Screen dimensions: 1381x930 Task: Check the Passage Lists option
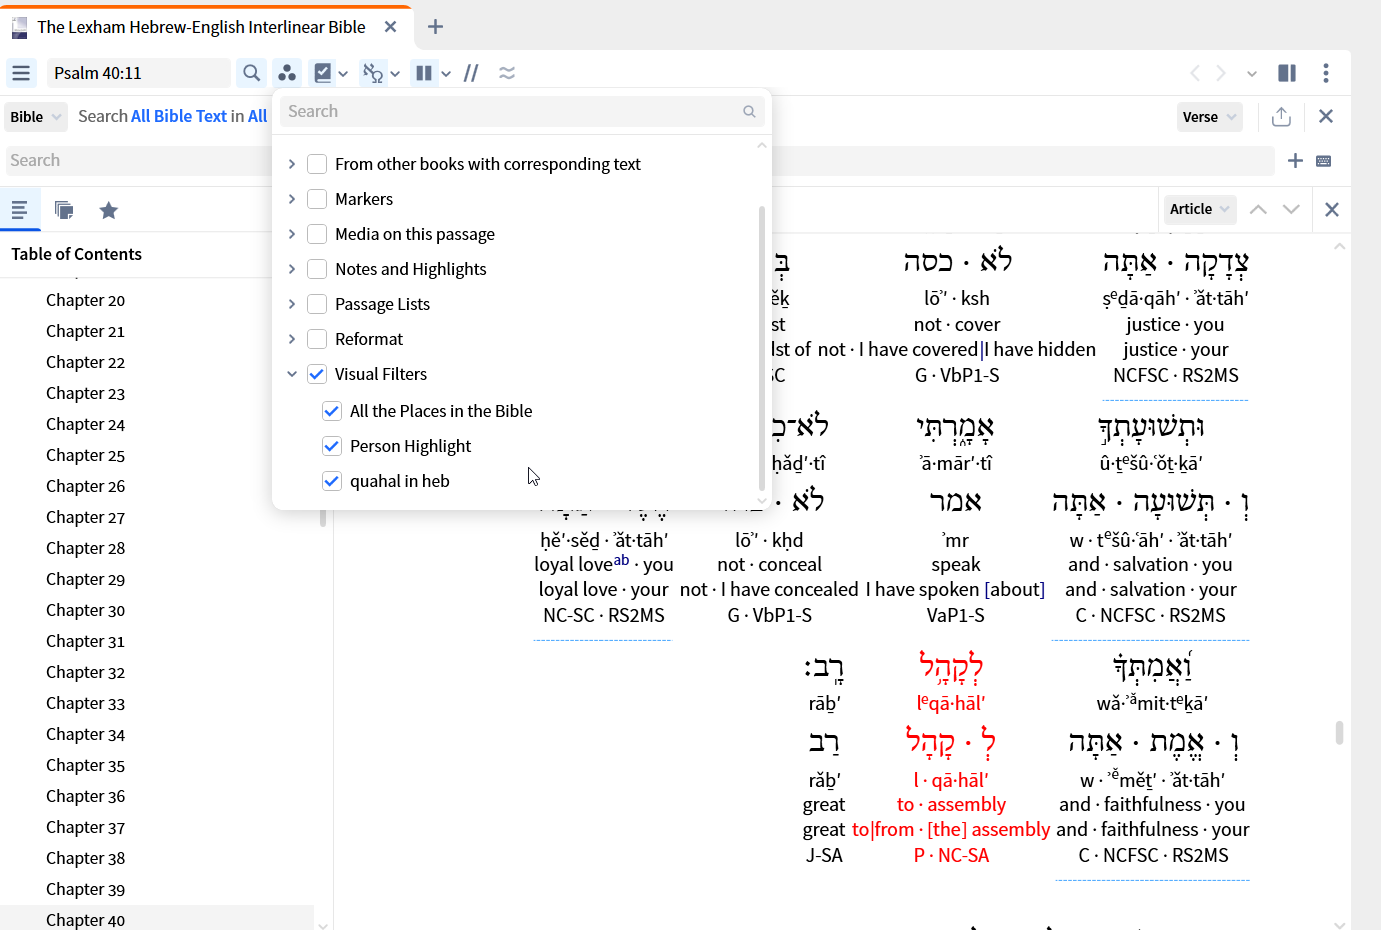[x=317, y=304]
